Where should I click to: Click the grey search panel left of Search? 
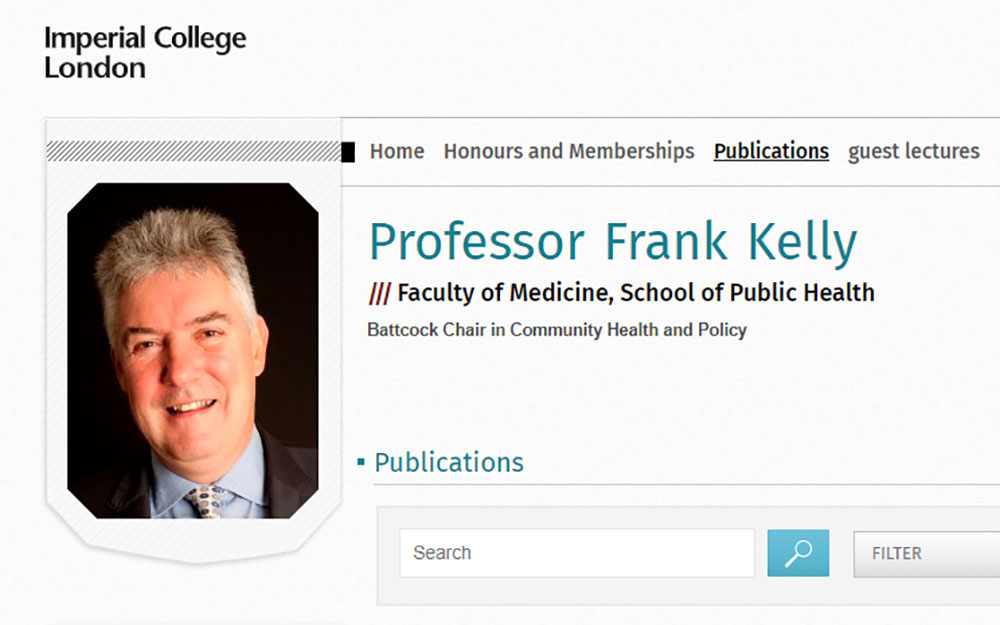tap(388, 553)
